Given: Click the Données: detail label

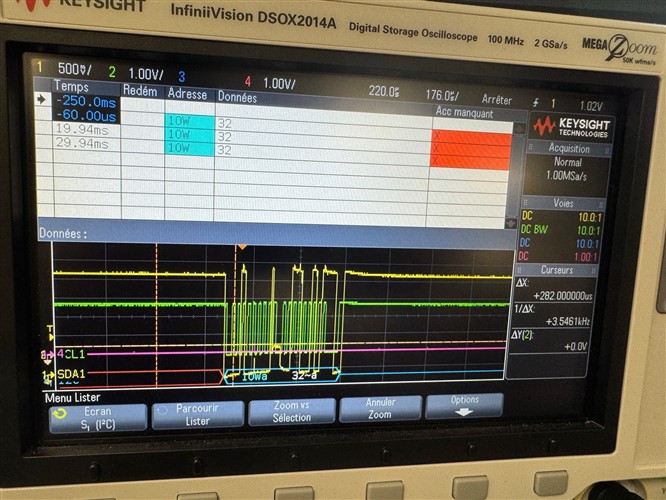Looking at the screenshot, I should (x=63, y=233).
